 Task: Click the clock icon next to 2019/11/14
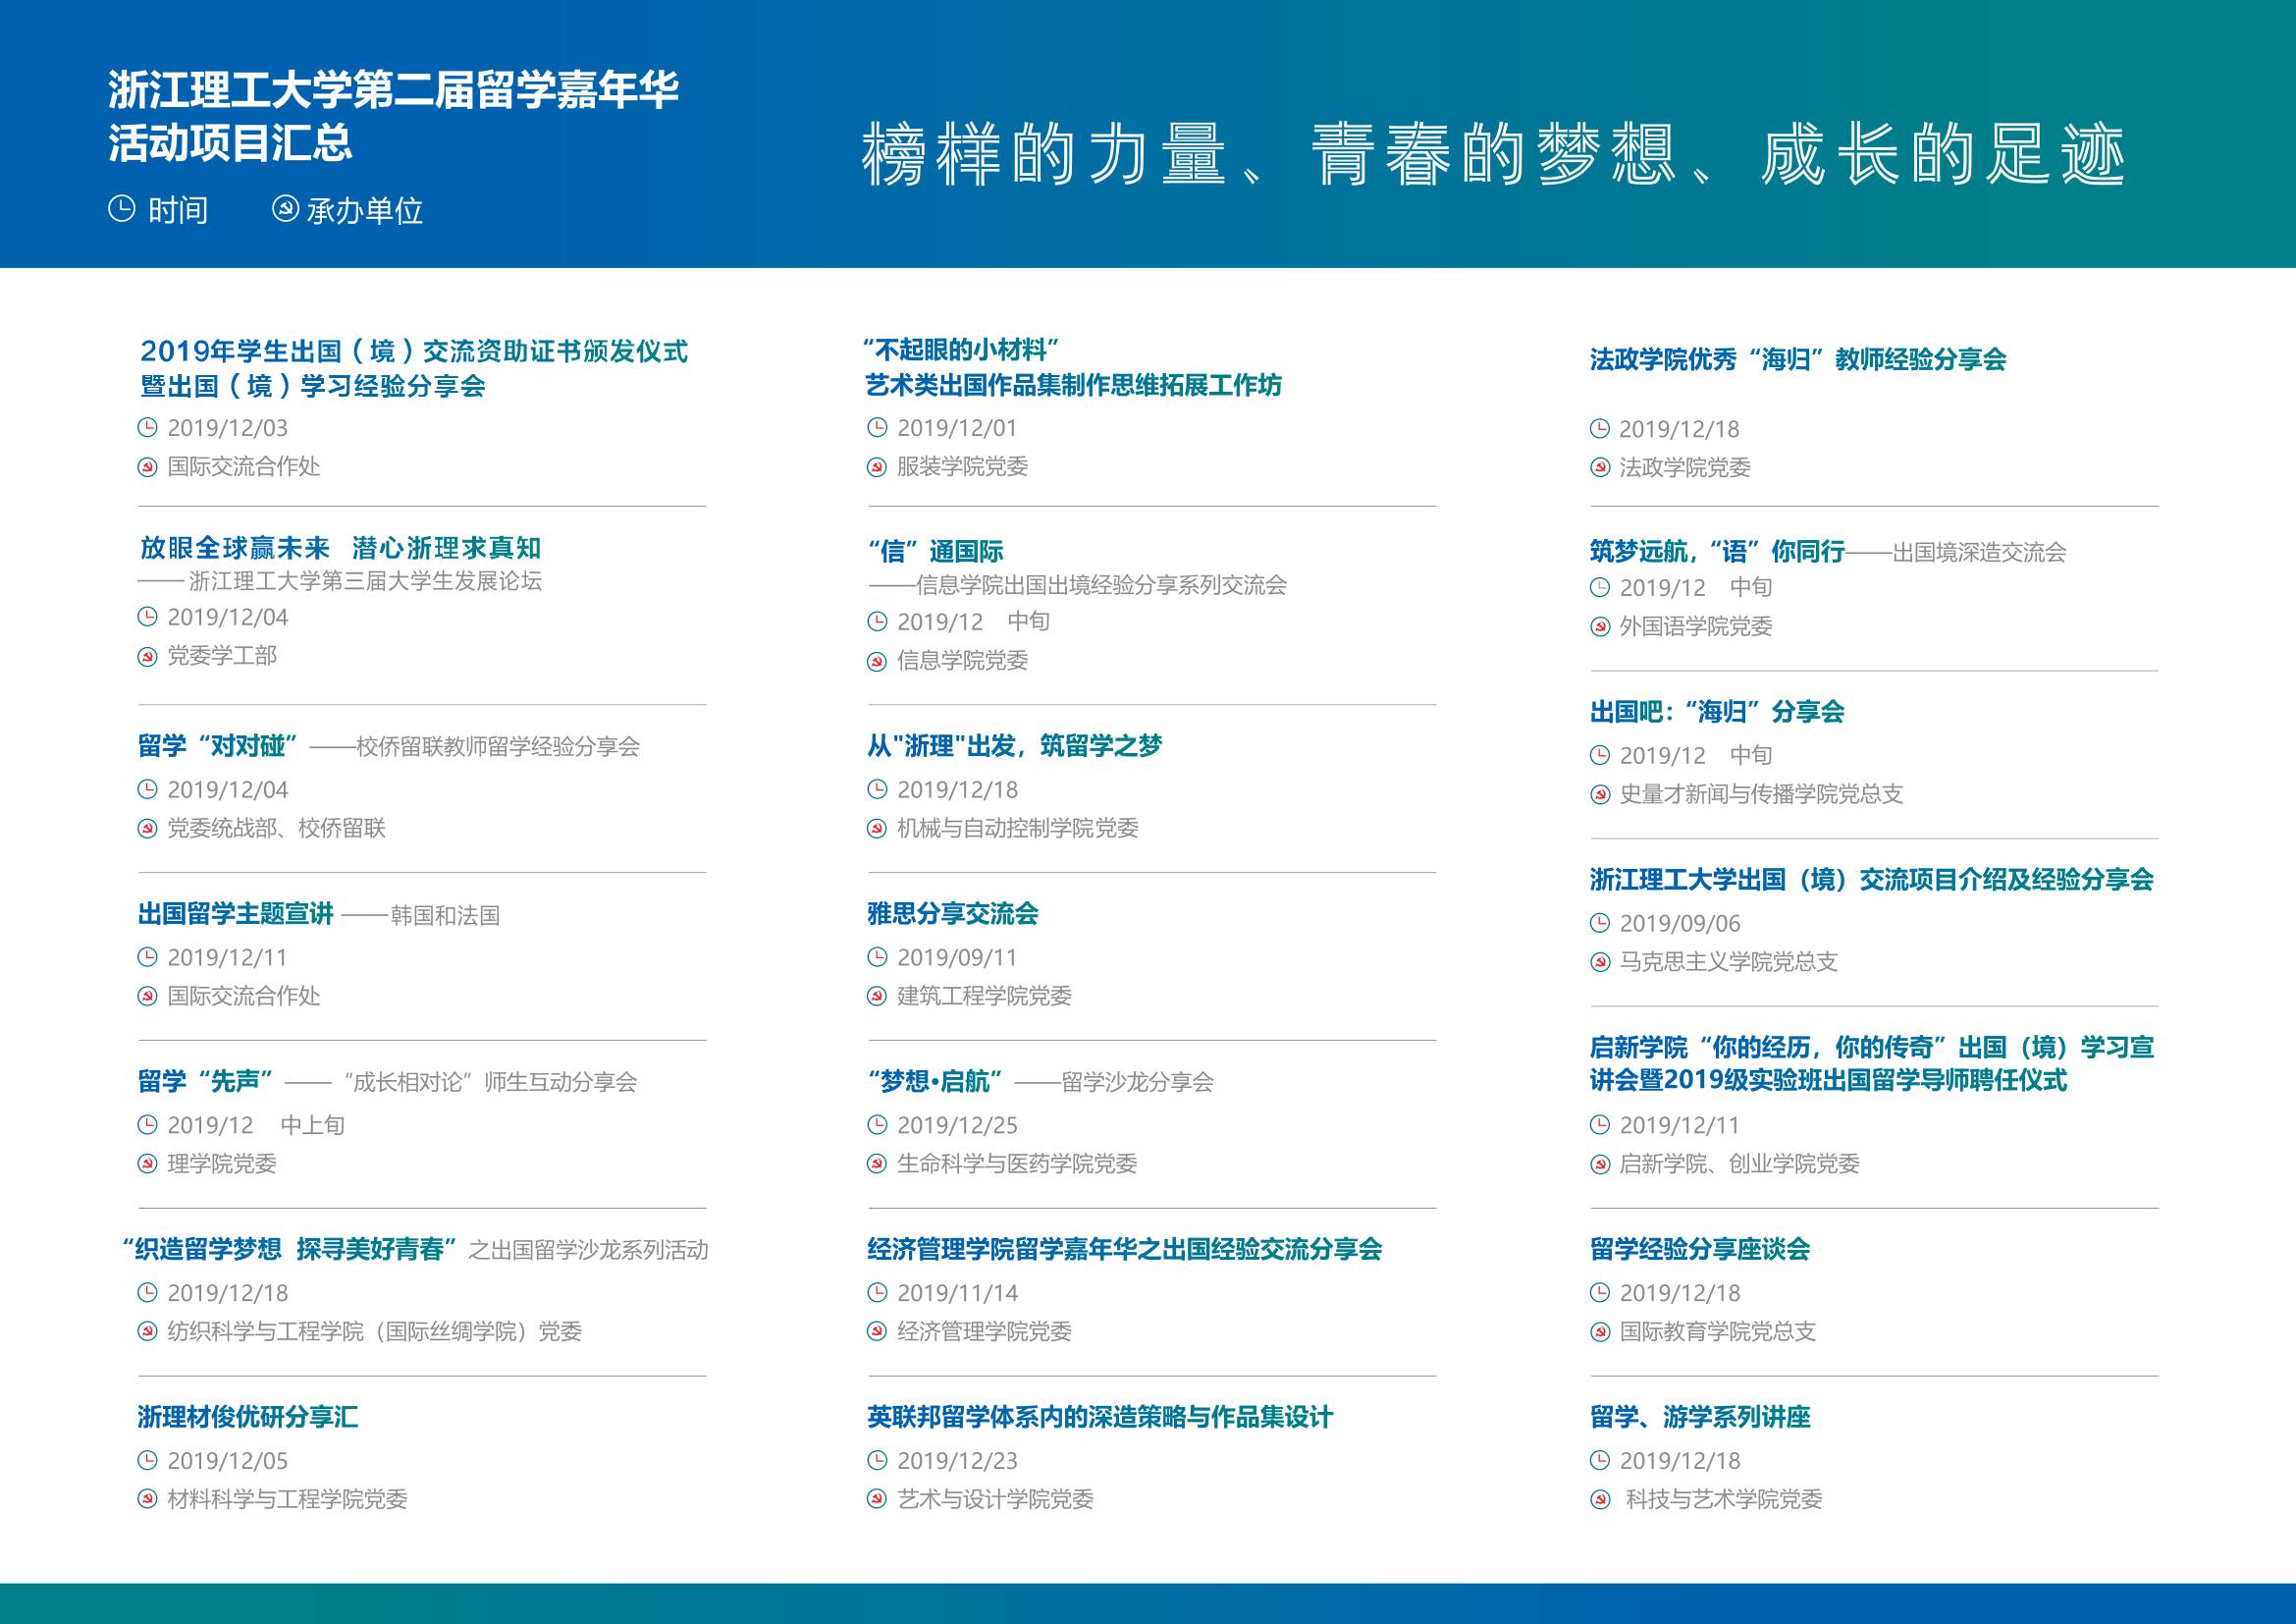(877, 1293)
